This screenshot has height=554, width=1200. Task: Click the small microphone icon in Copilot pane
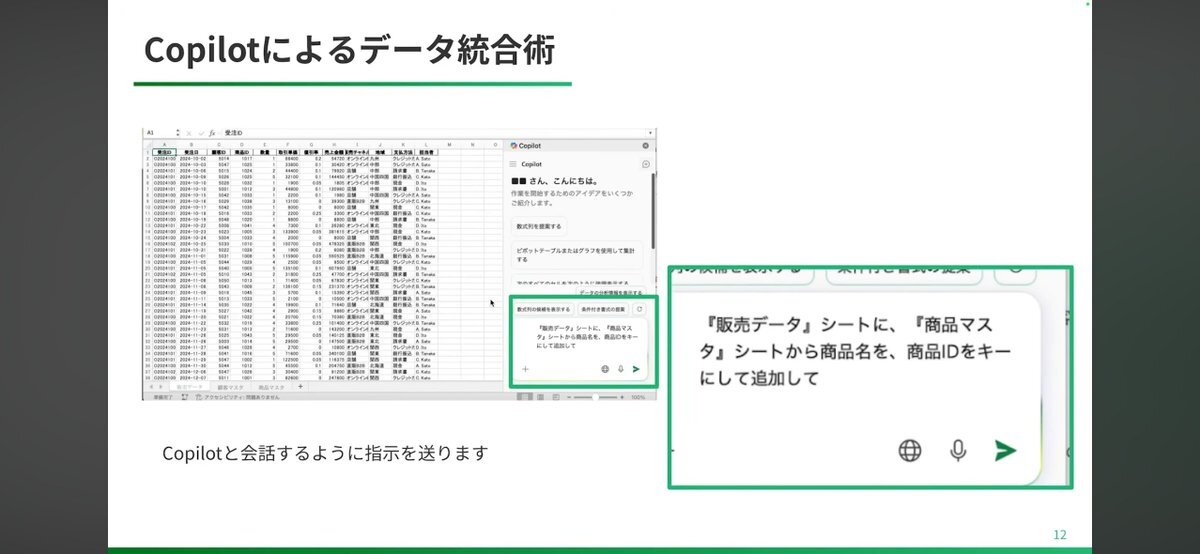click(620, 369)
